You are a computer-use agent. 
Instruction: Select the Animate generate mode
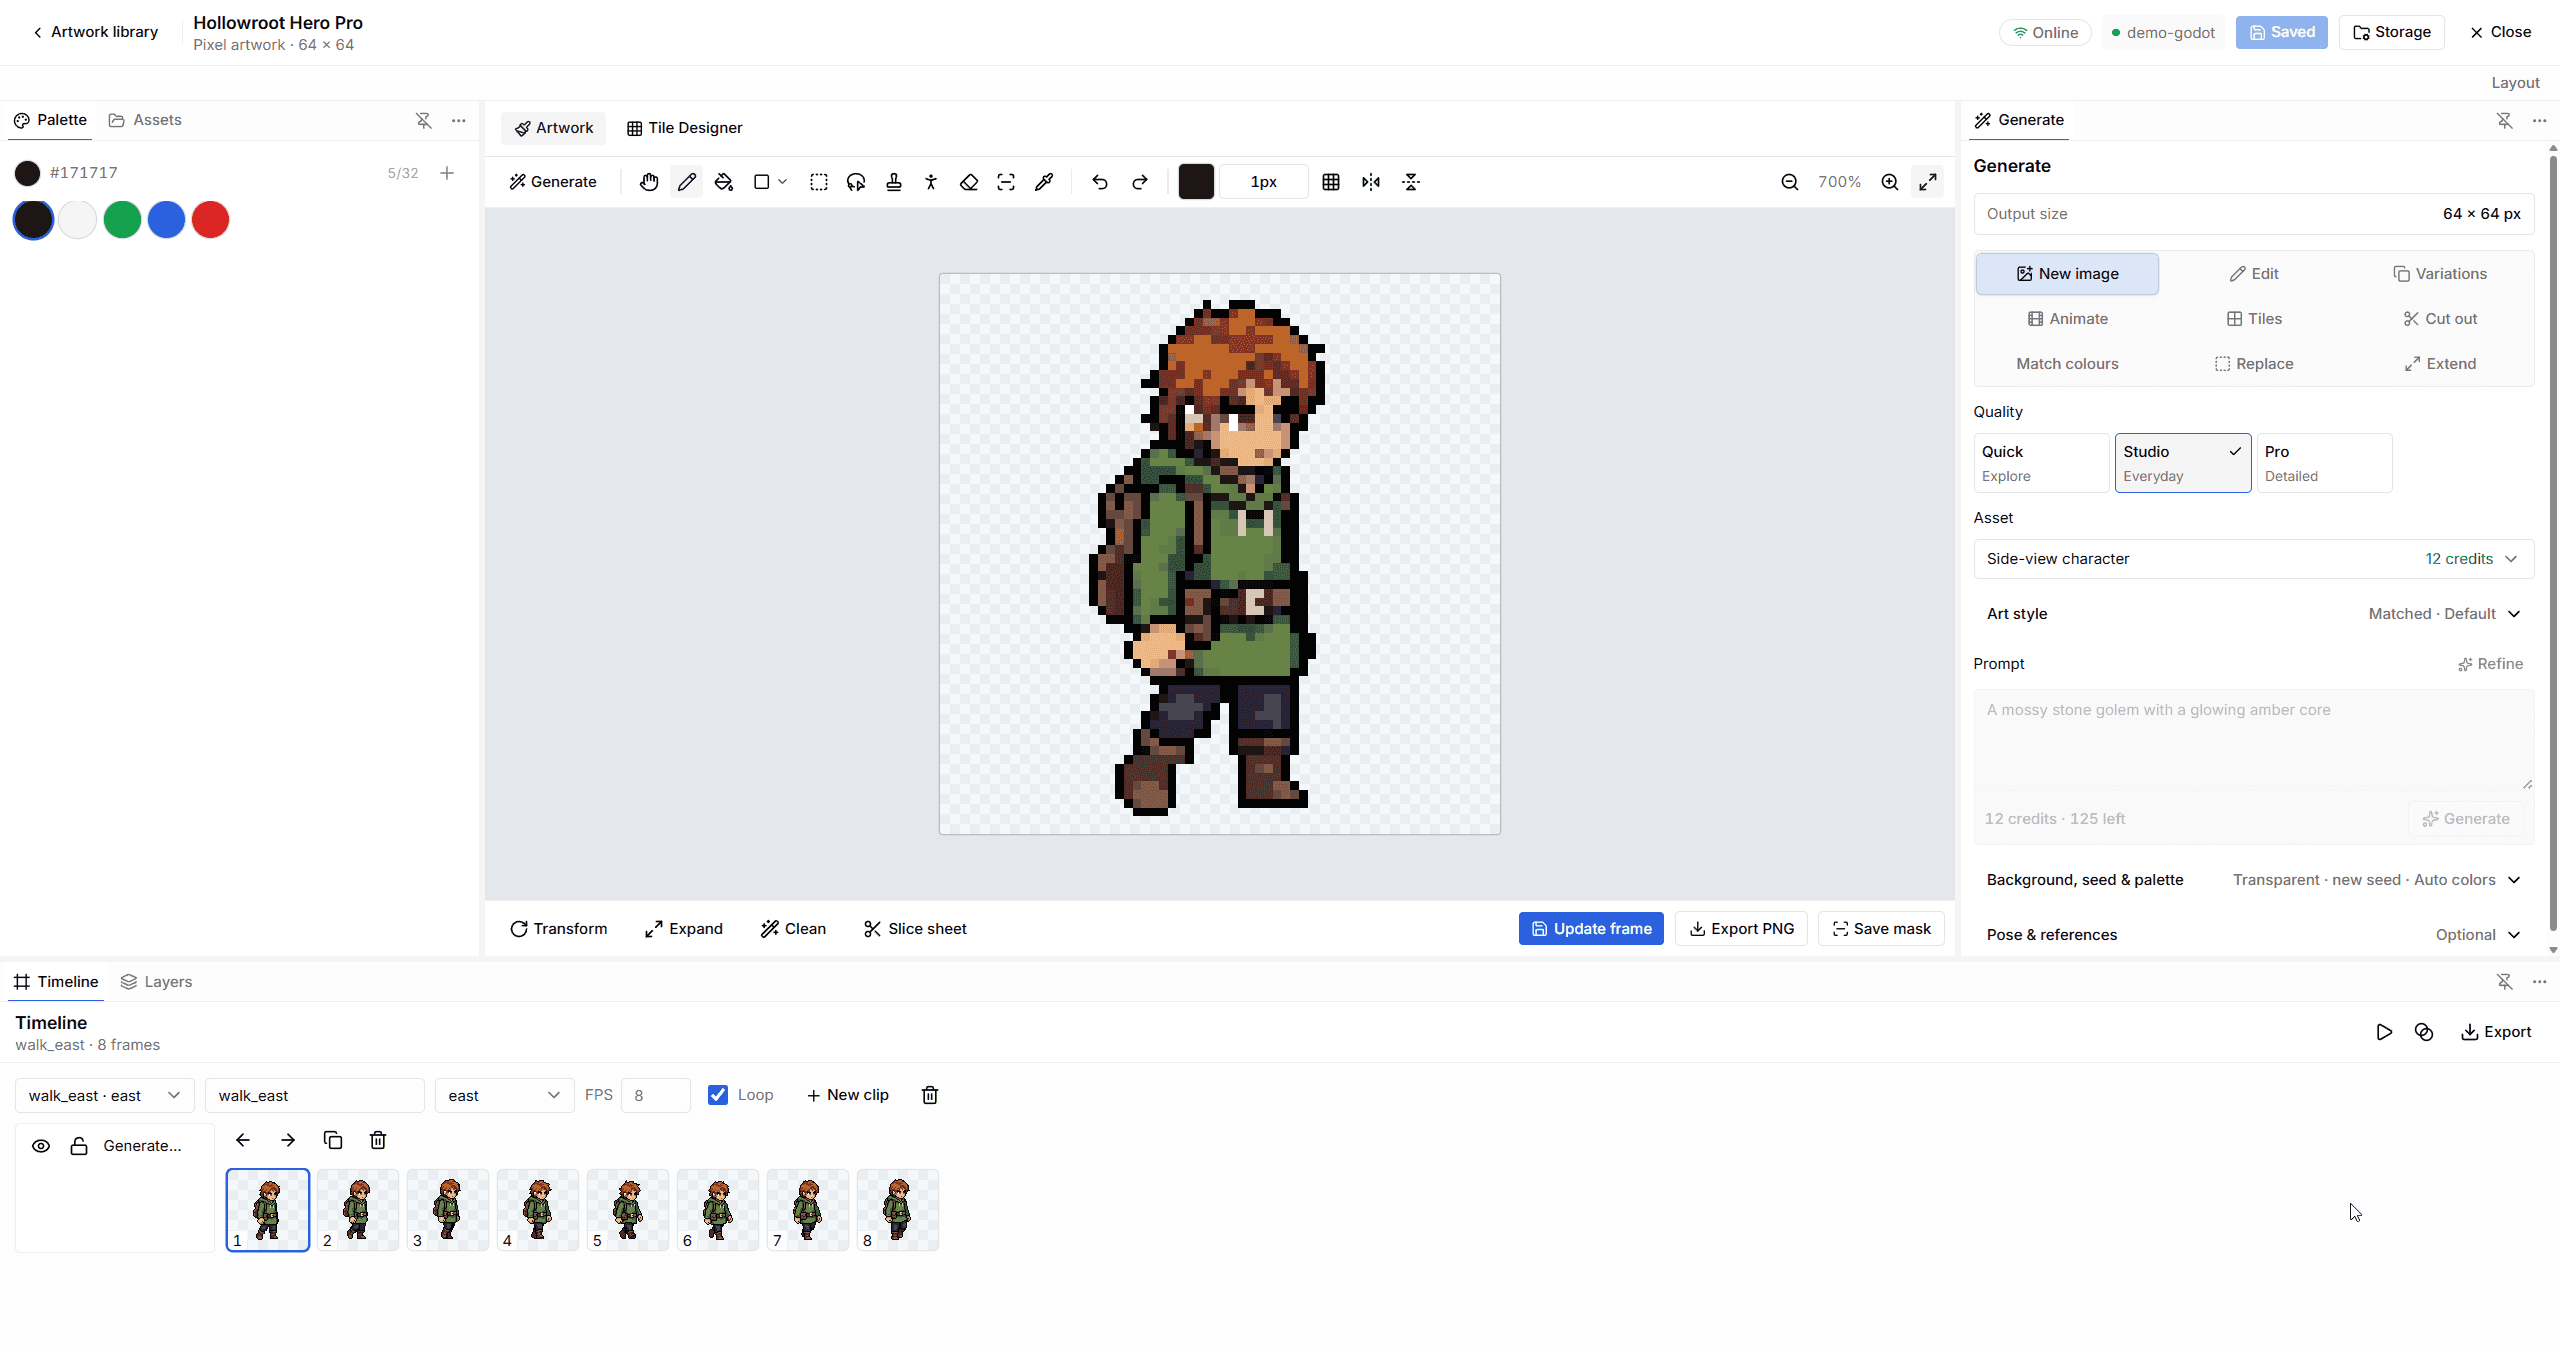(2067, 319)
